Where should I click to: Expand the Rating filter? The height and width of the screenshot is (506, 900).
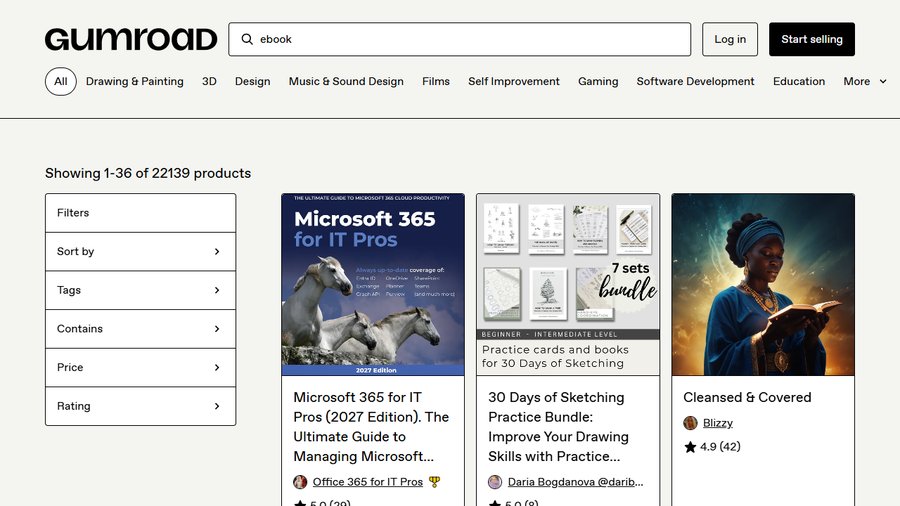click(x=141, y=406)
